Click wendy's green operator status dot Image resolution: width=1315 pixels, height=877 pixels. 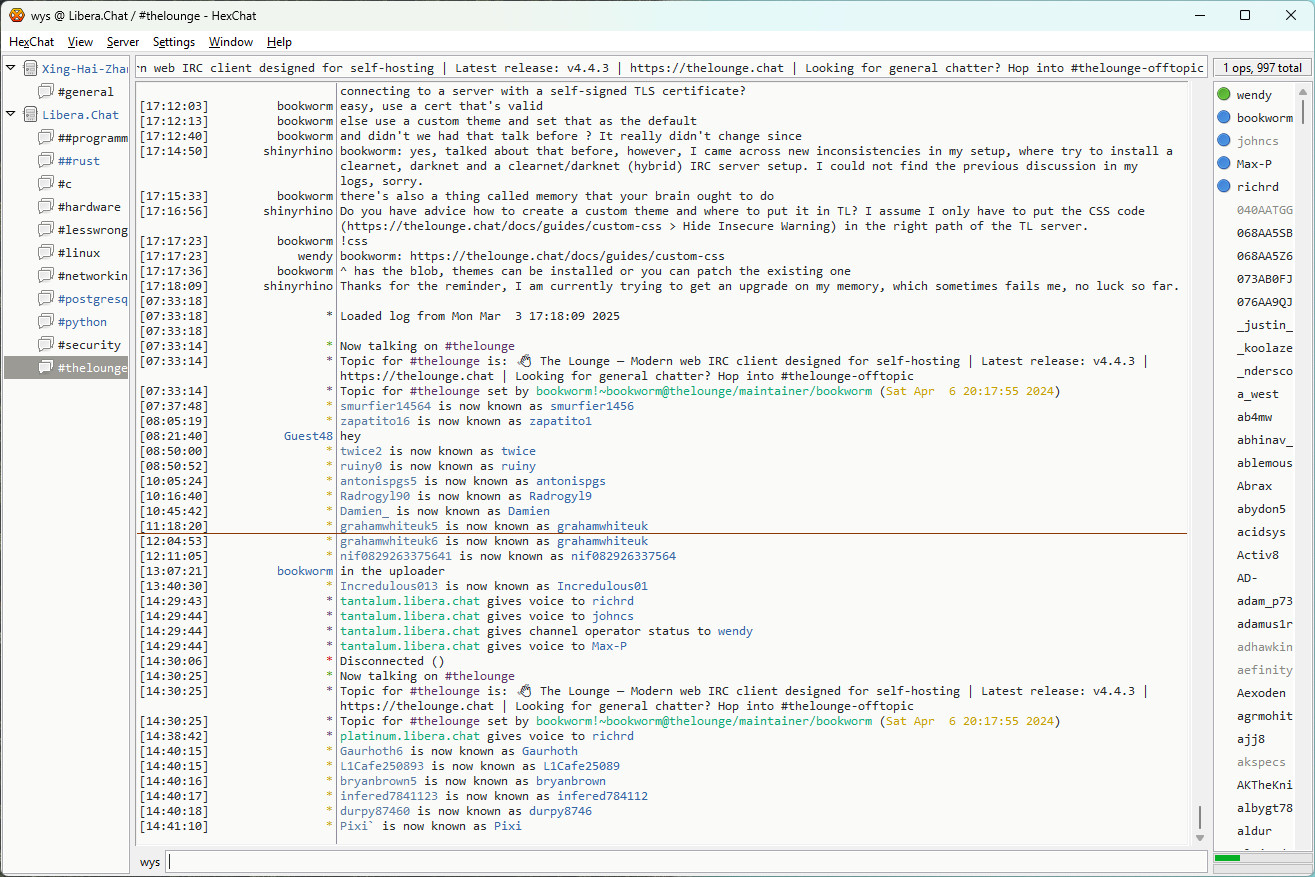point(1224,95)
